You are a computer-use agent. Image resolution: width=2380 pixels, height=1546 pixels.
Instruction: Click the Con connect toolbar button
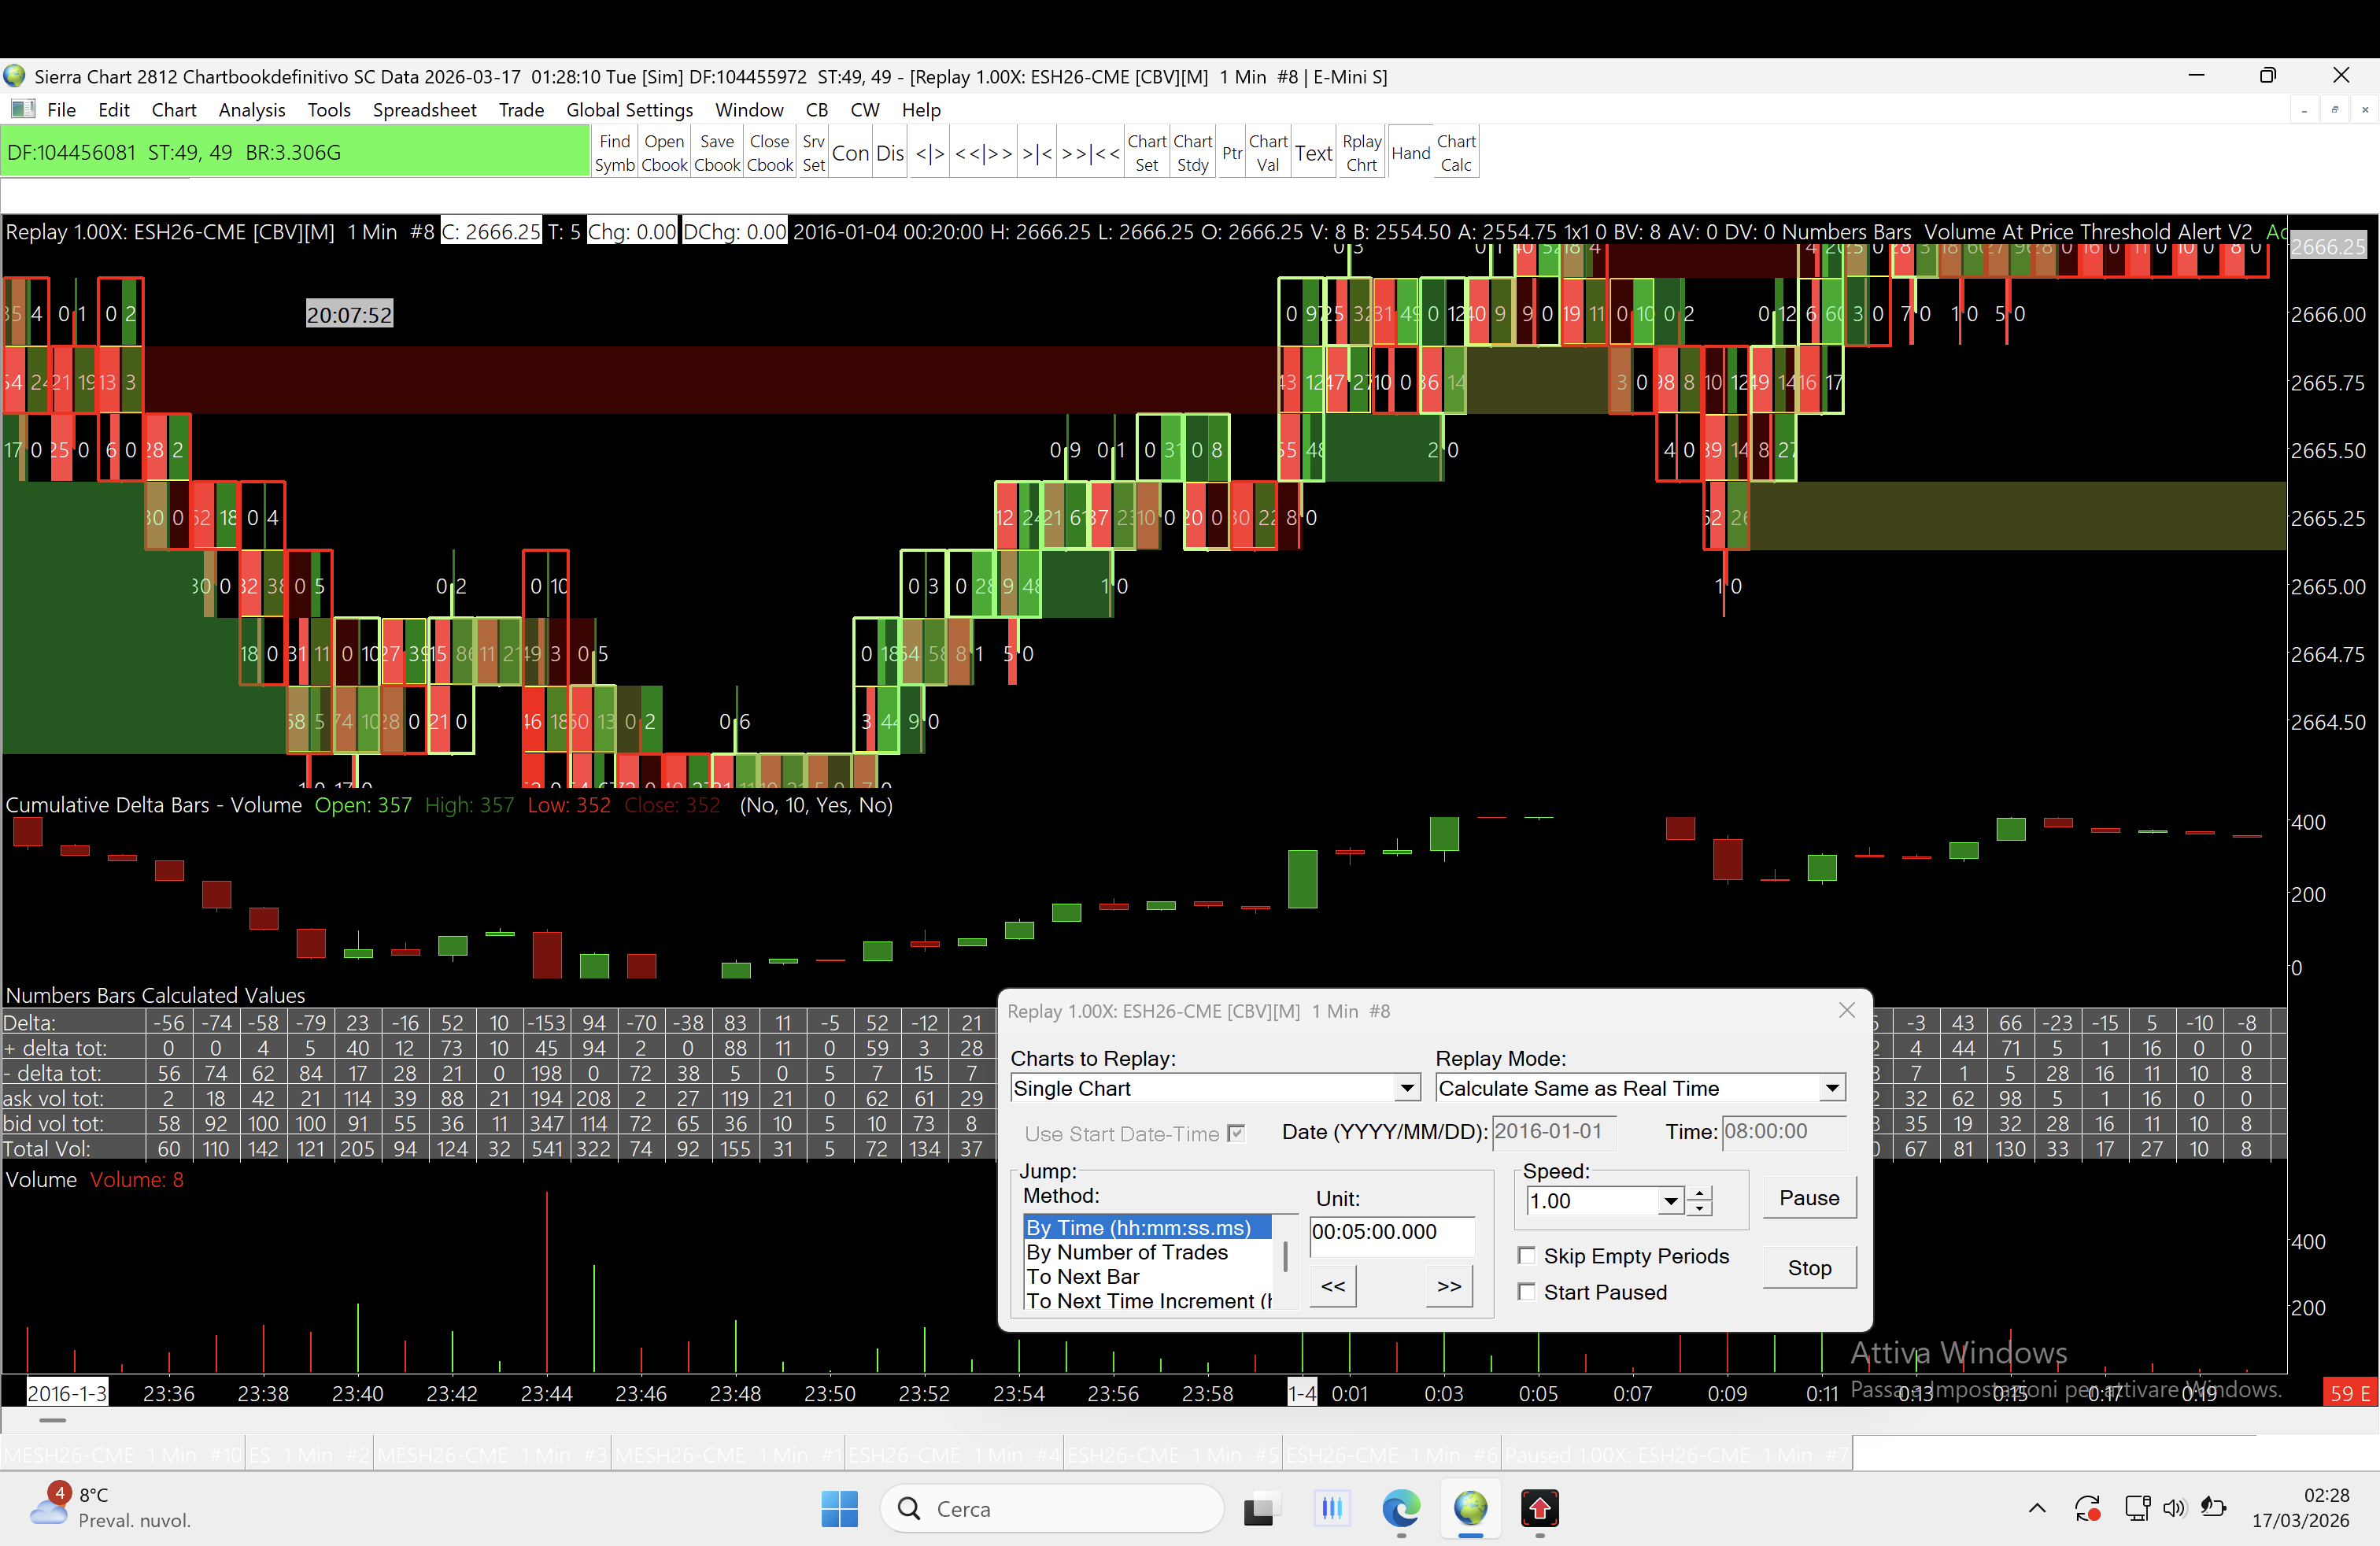coord(850,153)
